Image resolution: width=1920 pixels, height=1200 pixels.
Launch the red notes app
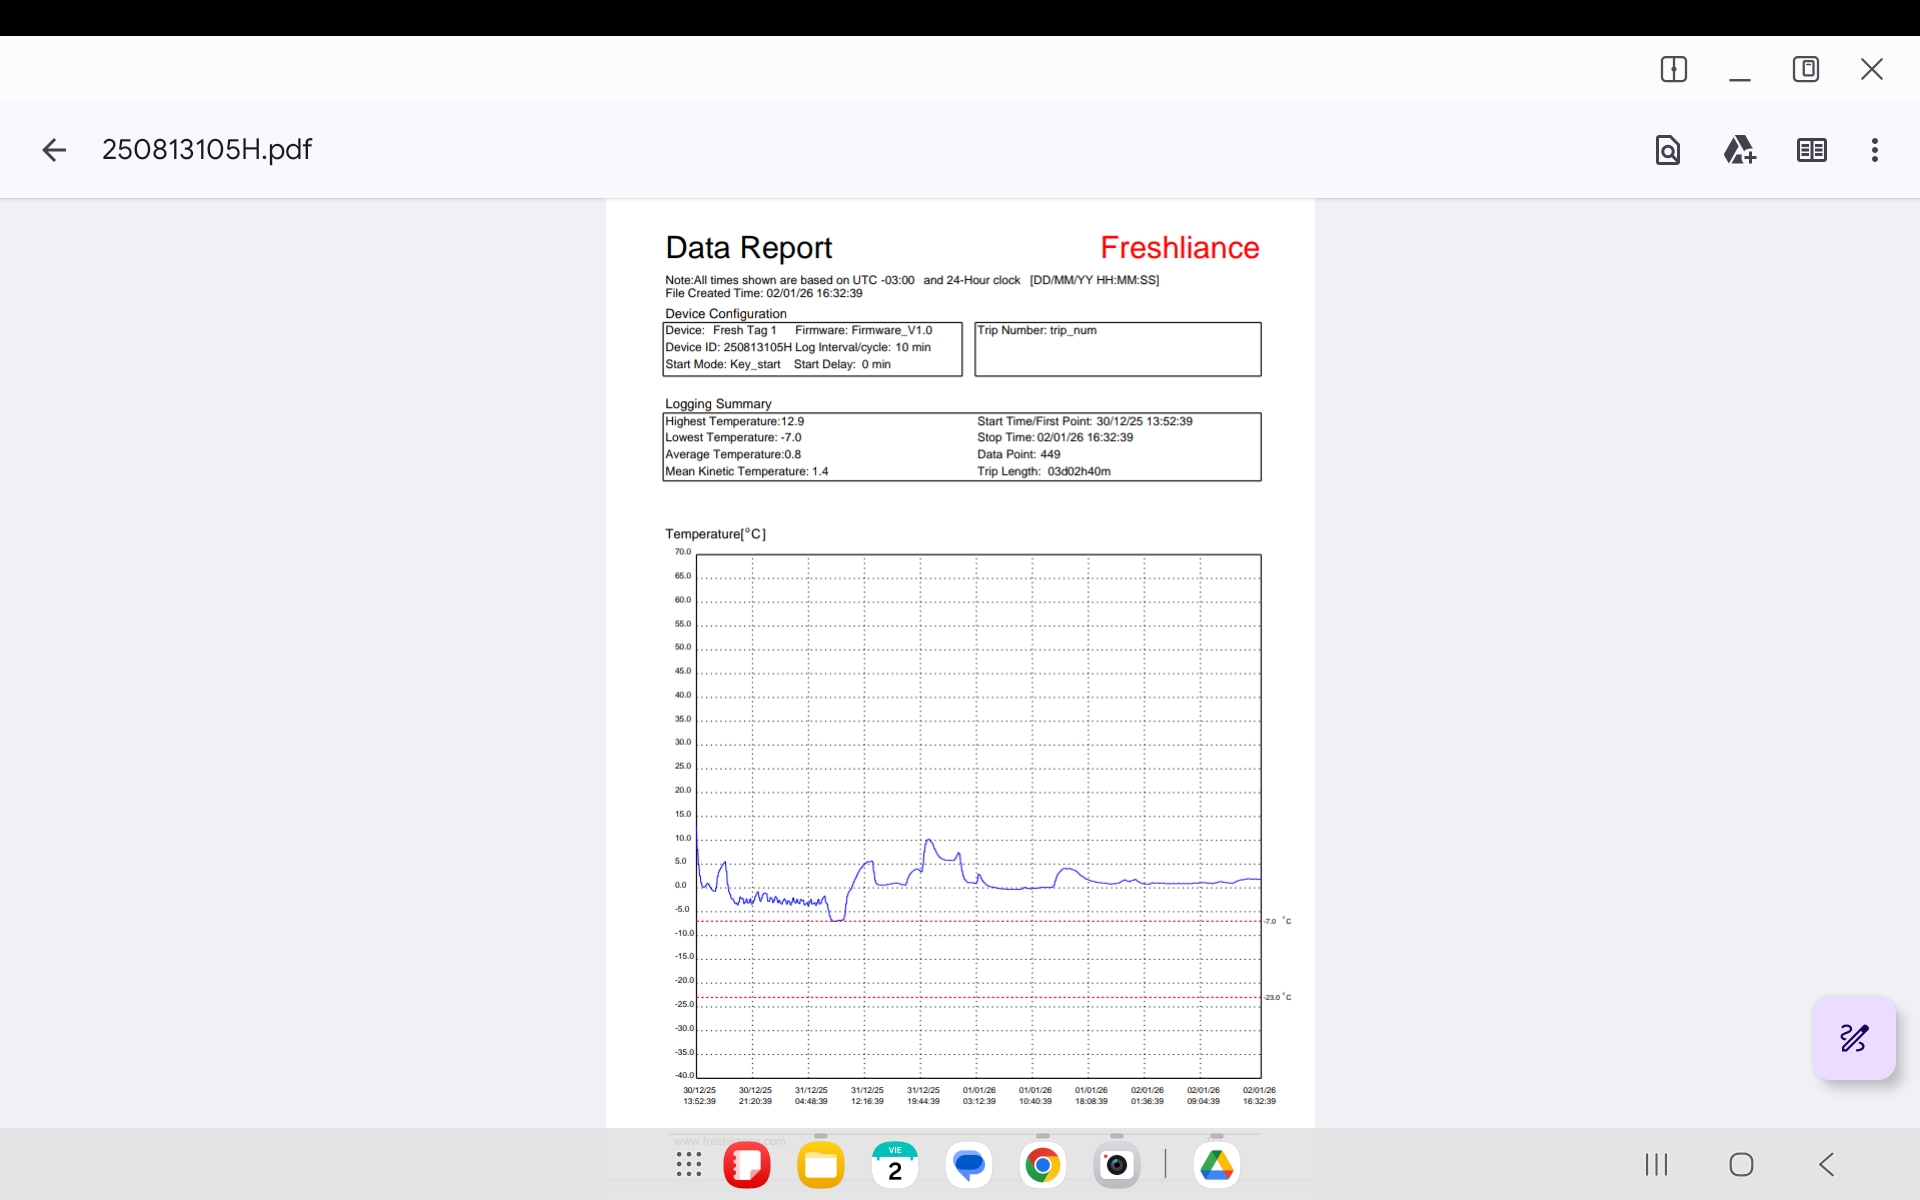click(x=746, y=1165)
